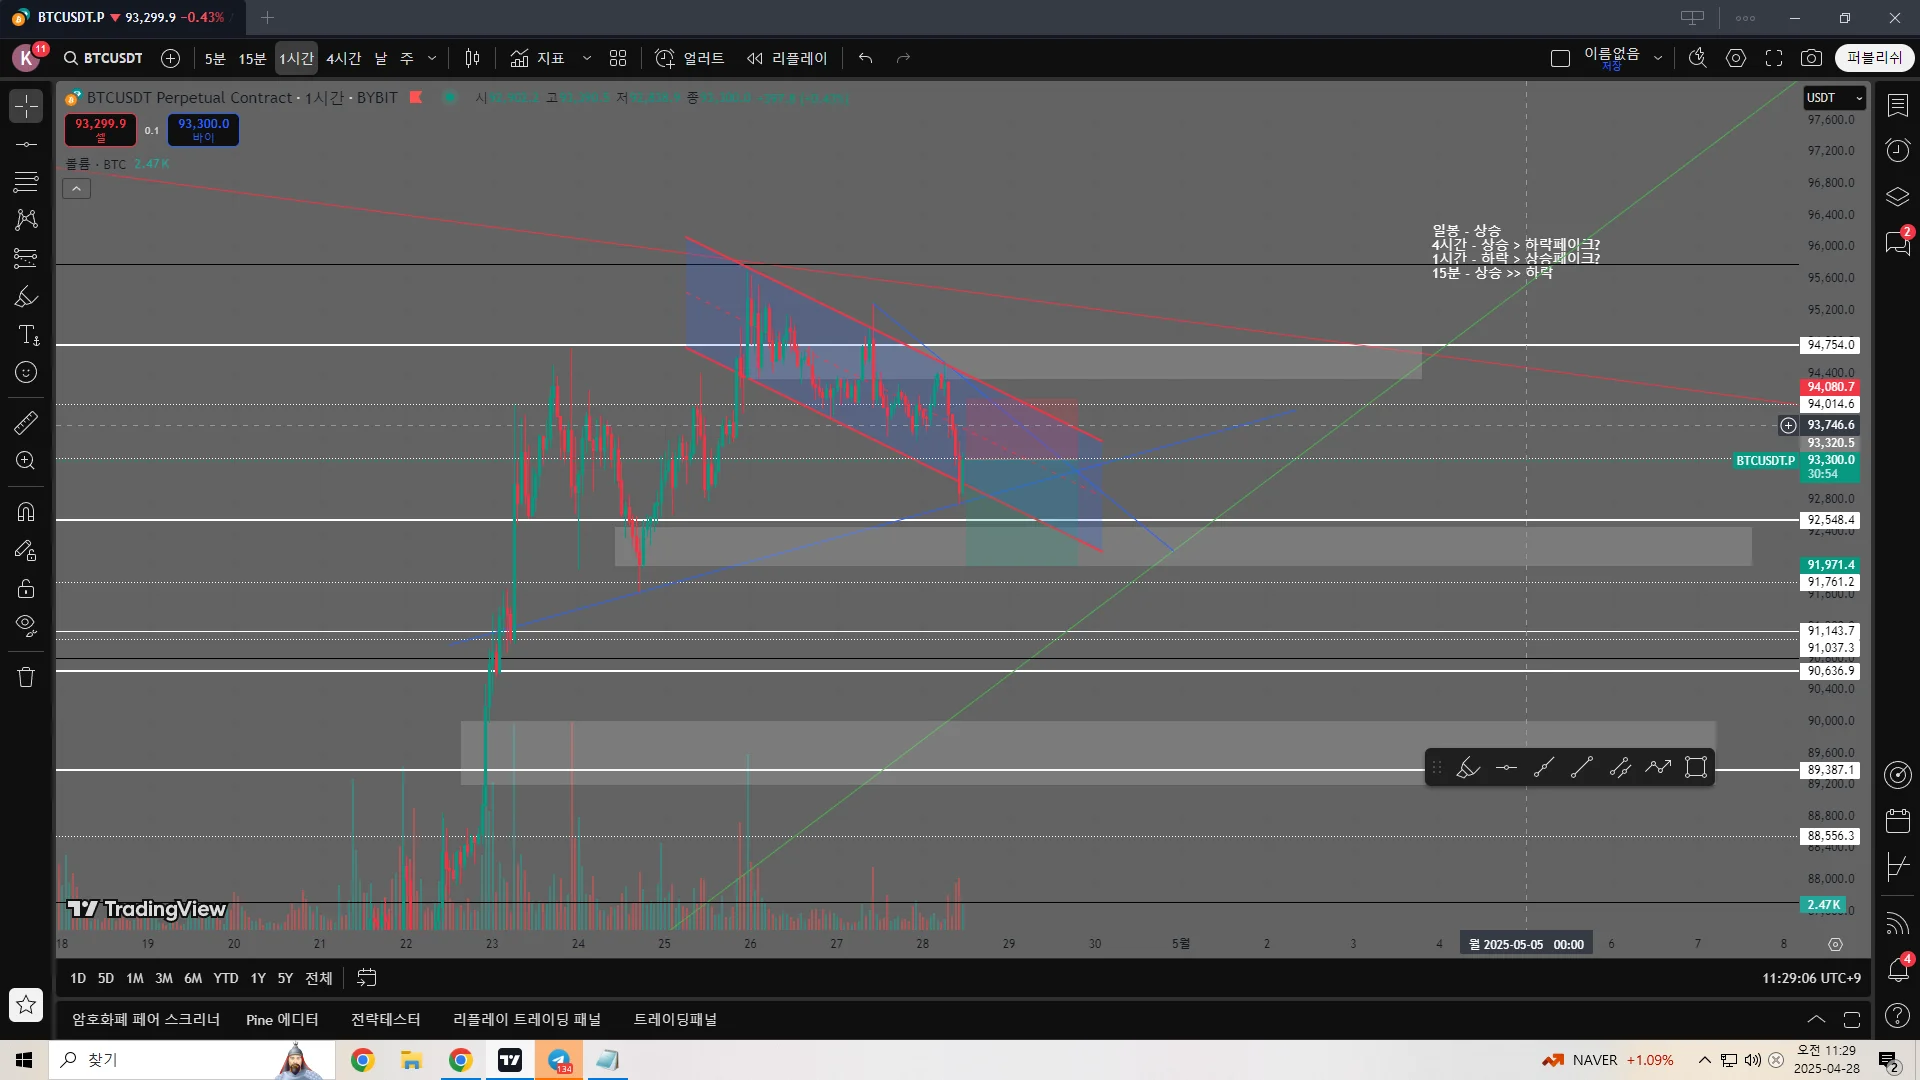Collapse the indicator legend chevron
The height and width of the screenshot is (1080, 1920).
pyautogui.click(x=76, y=188)
